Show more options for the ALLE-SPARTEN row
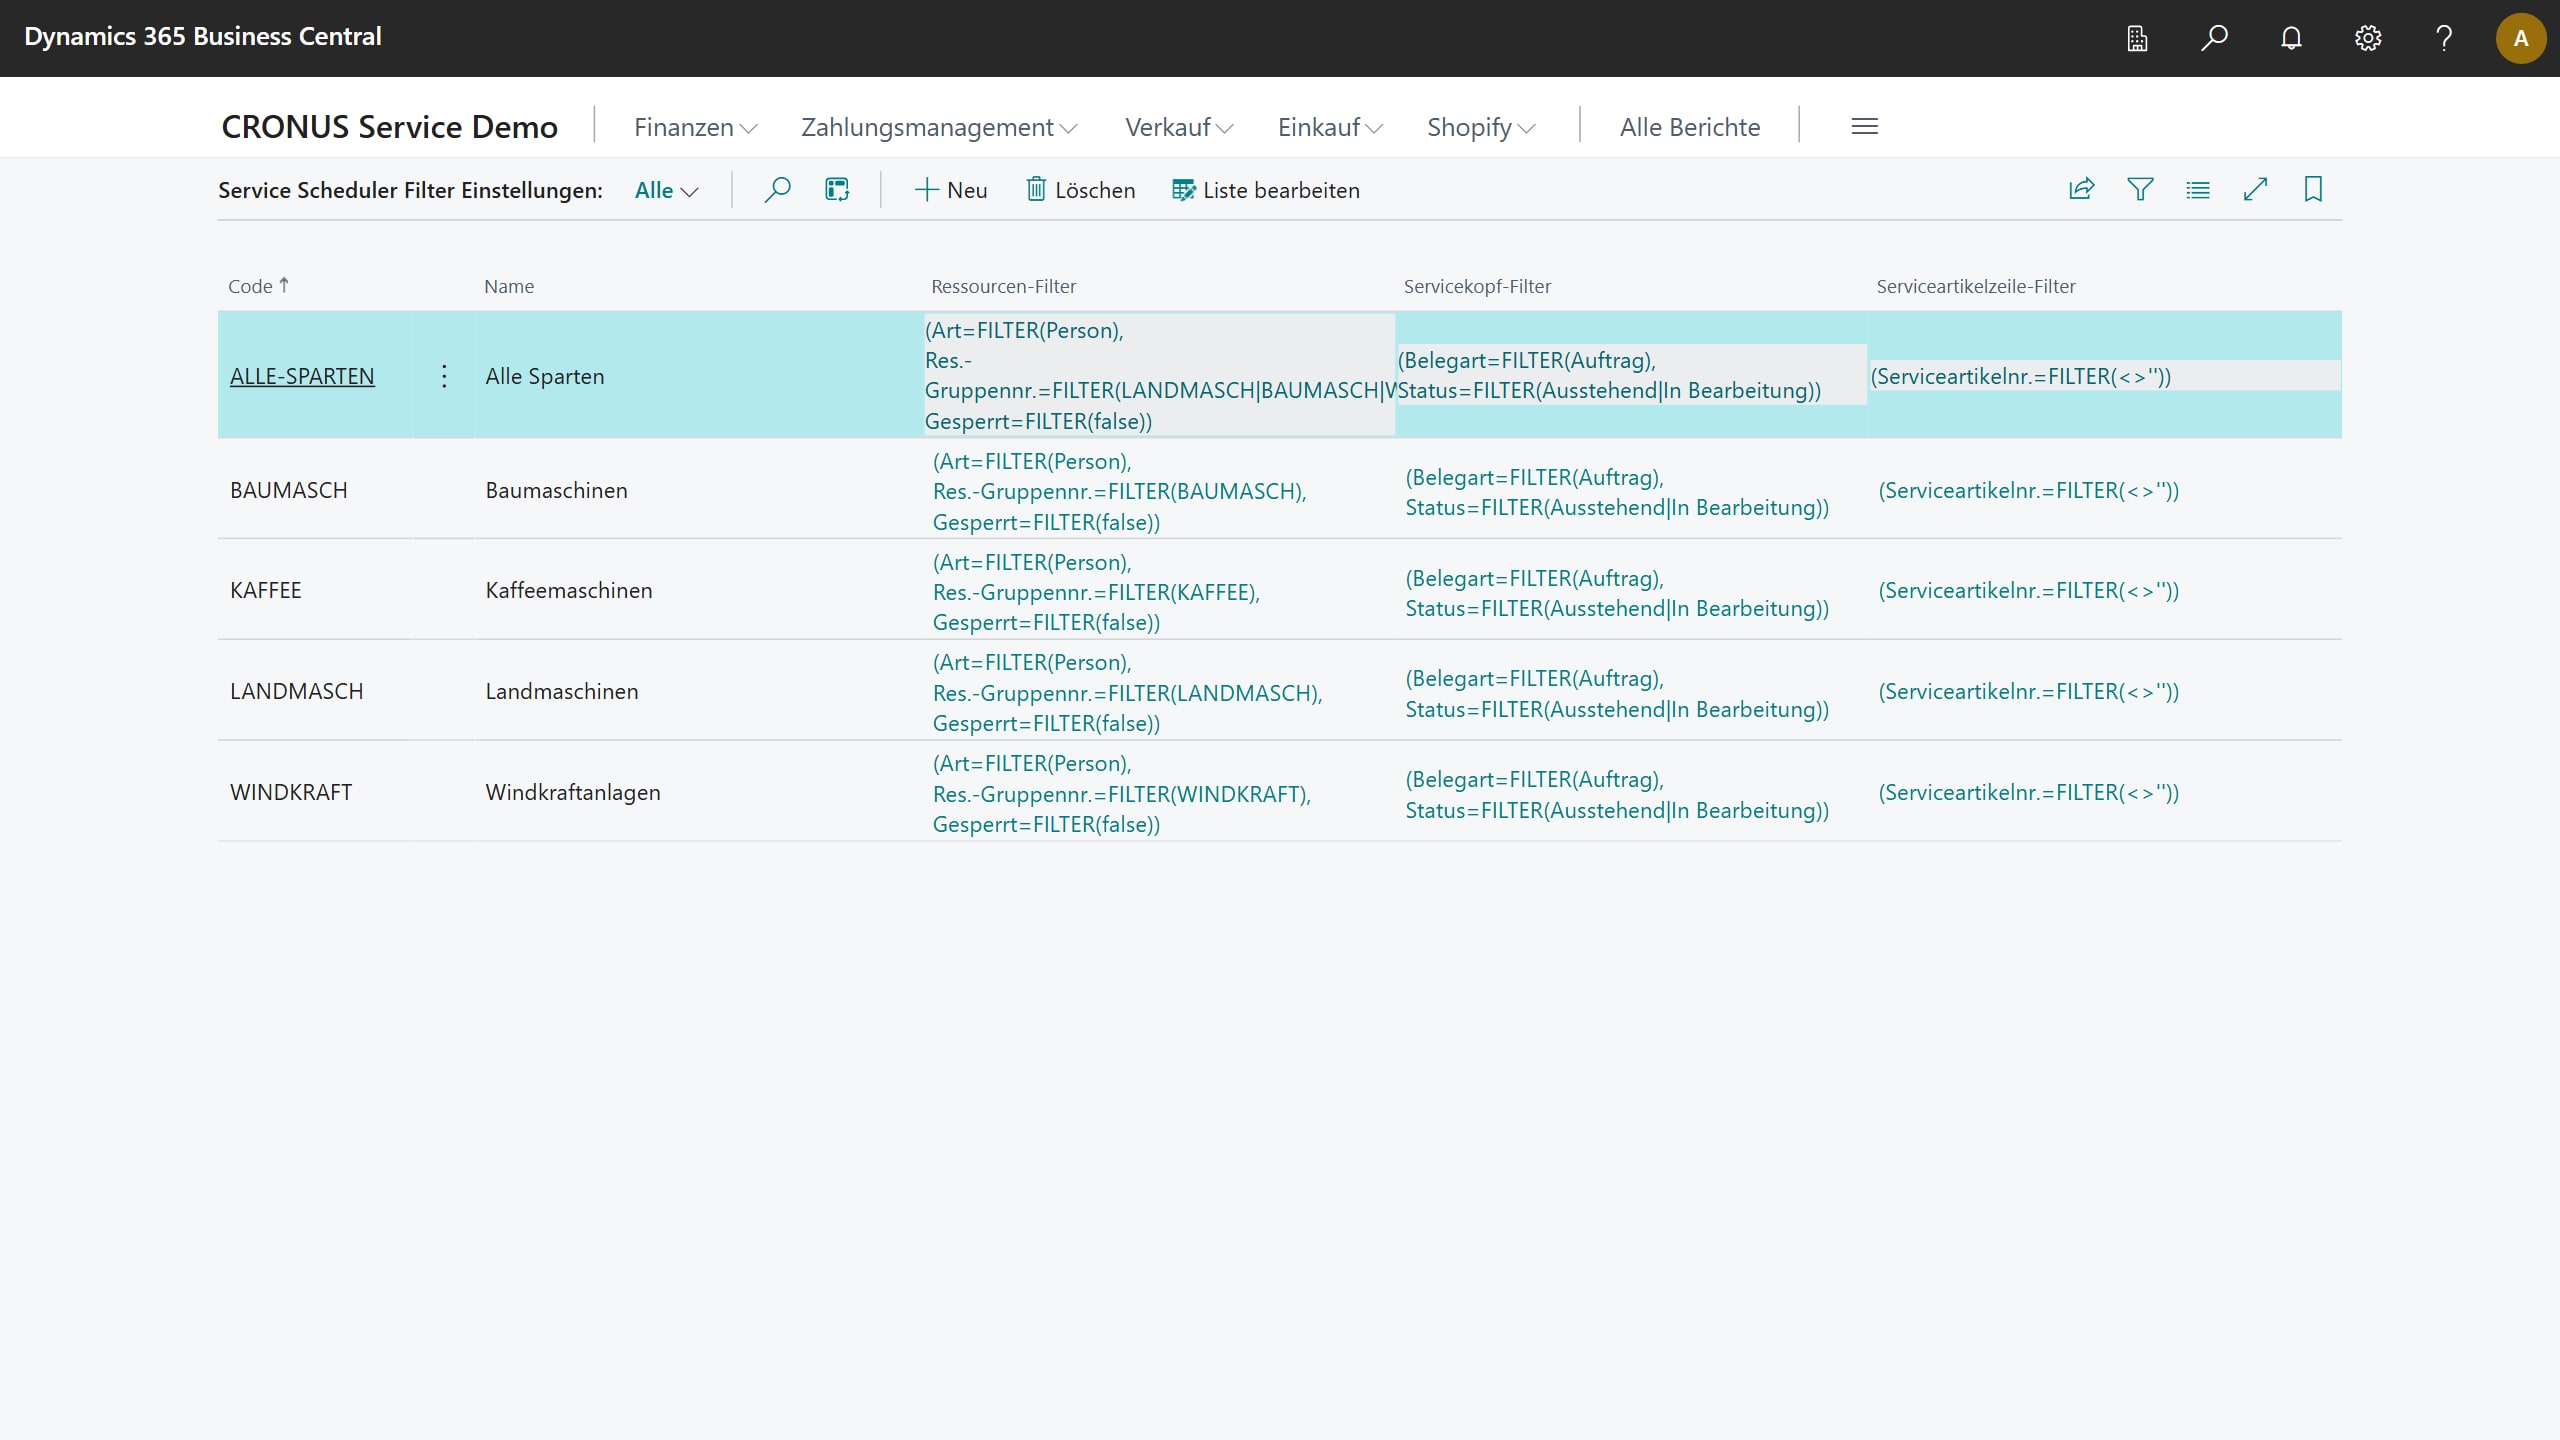Screen dimensions: 2560x1440 pyautogui.click(x=444, y=376)
